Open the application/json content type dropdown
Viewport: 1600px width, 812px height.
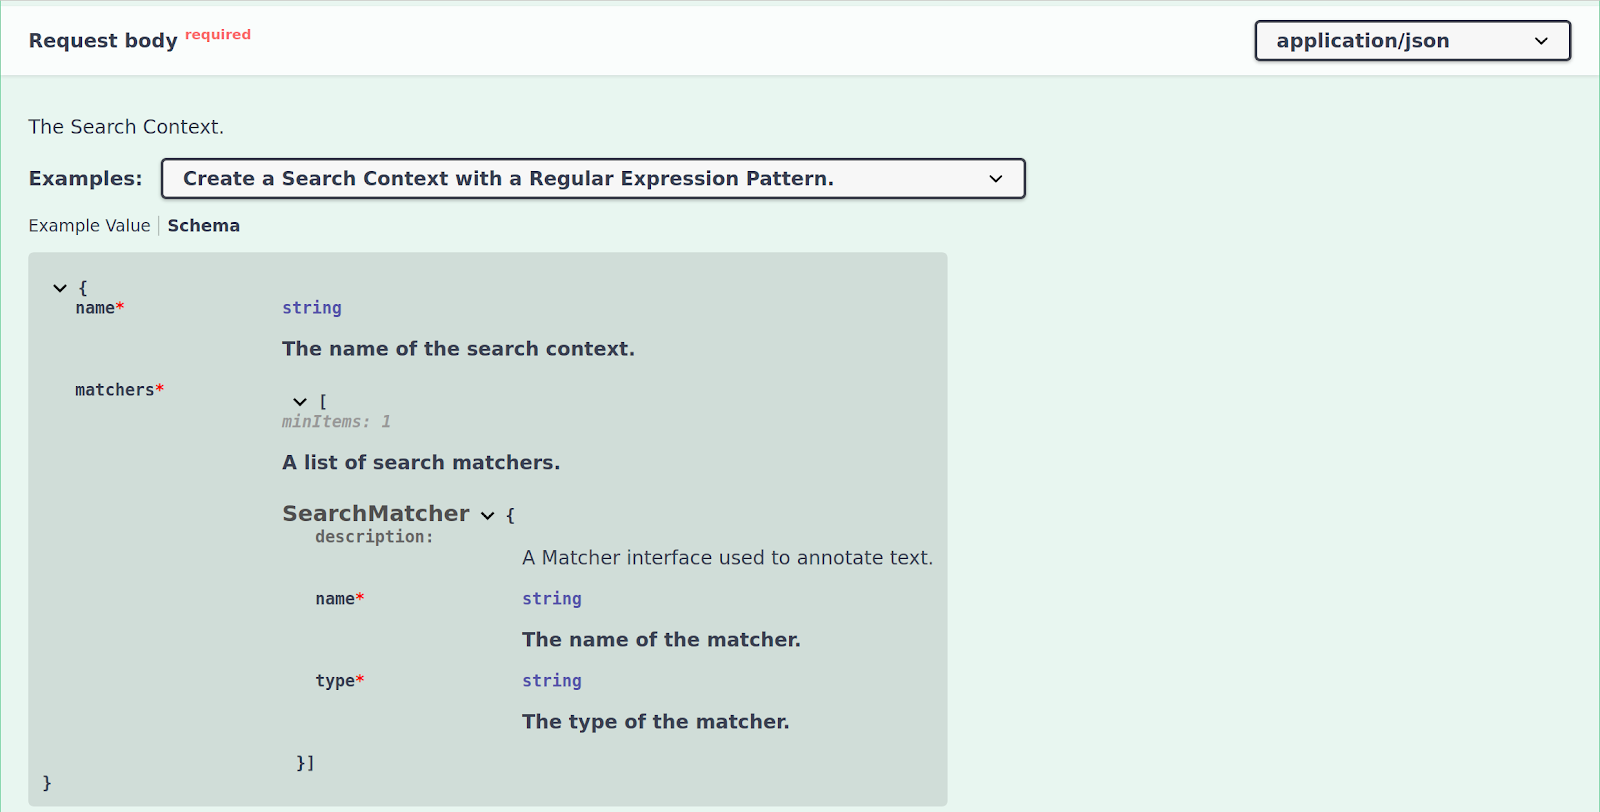1412,41
